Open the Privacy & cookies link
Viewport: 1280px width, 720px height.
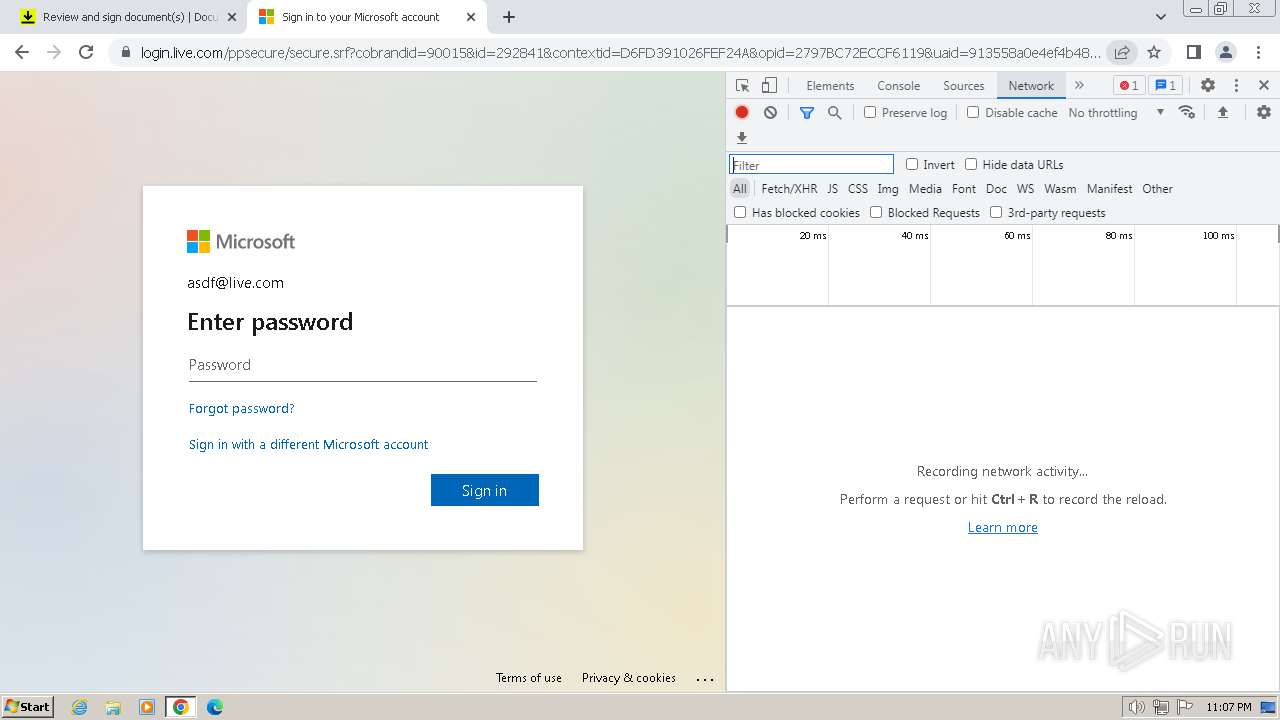(629, 678)
